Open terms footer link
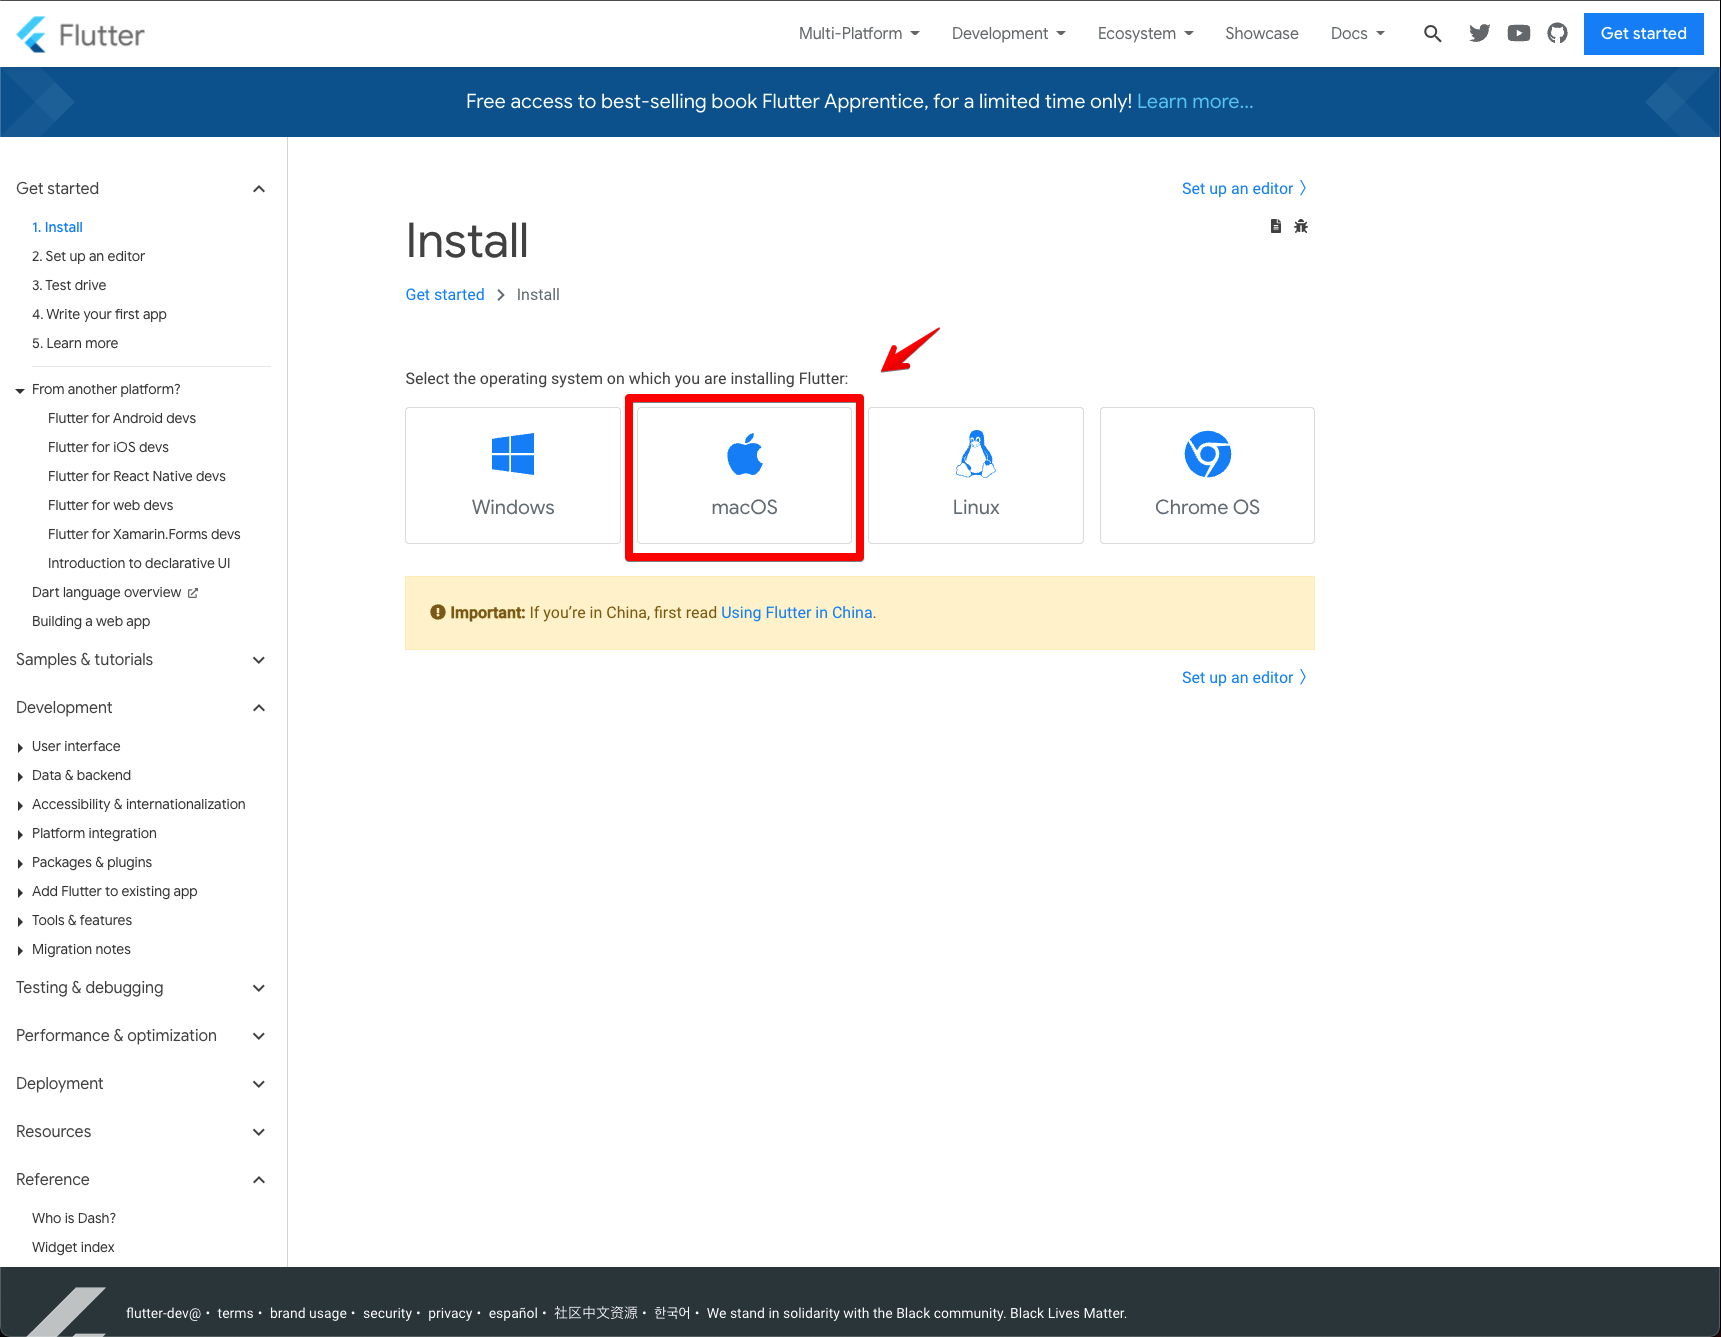 (235, 1313)
